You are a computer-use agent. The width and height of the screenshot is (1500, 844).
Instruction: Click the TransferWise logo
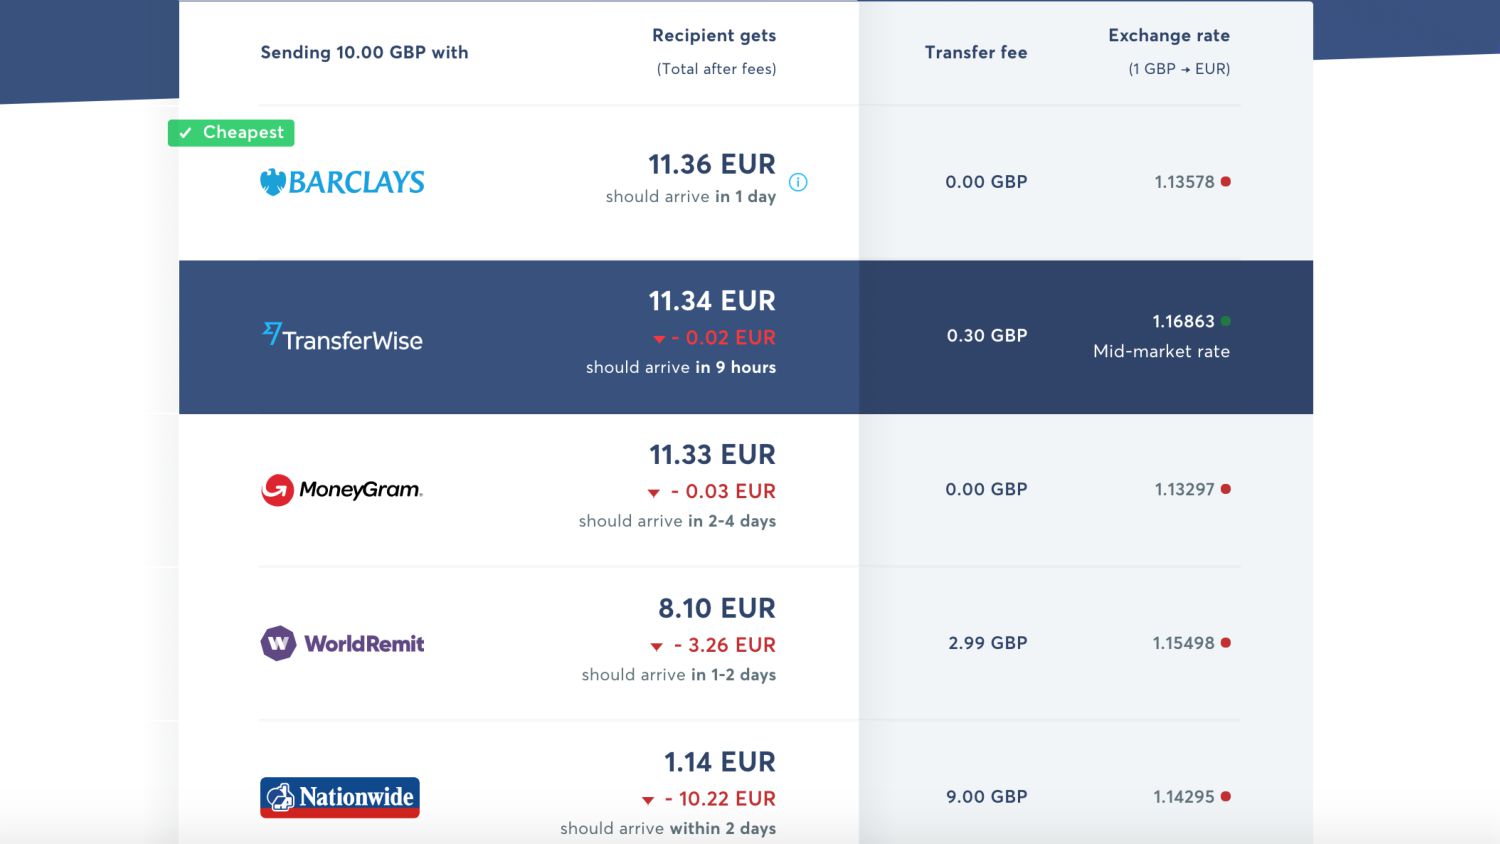(x=342, y=337)
